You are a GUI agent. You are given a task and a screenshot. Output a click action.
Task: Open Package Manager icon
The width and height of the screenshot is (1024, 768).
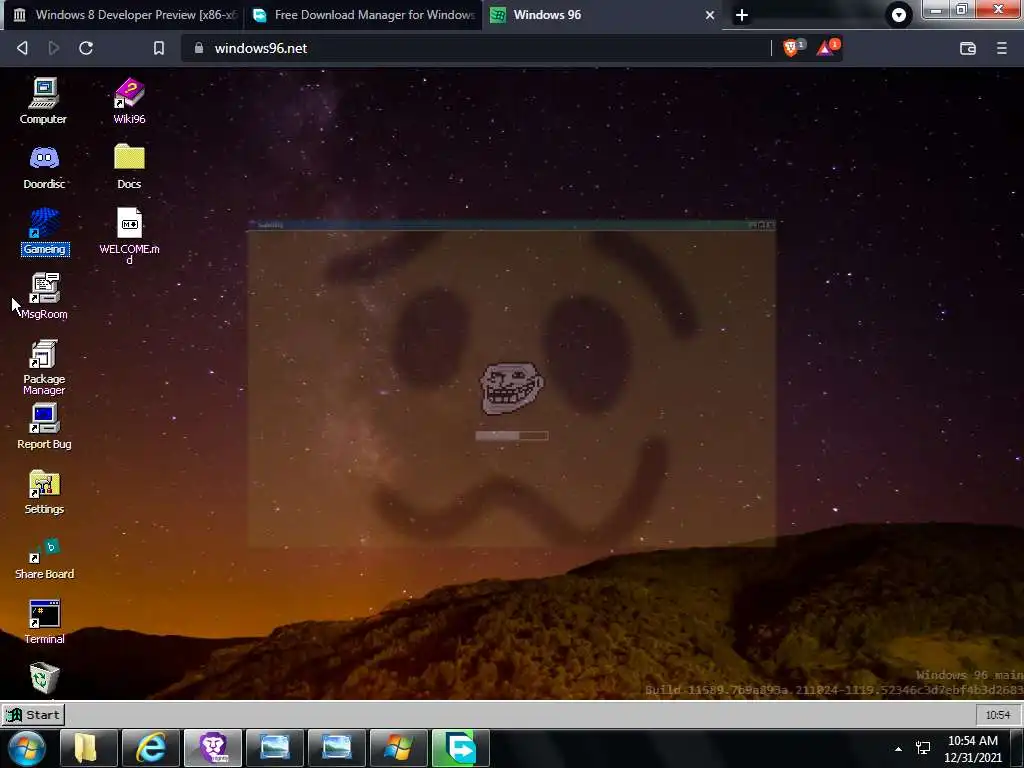pos(44,366)
